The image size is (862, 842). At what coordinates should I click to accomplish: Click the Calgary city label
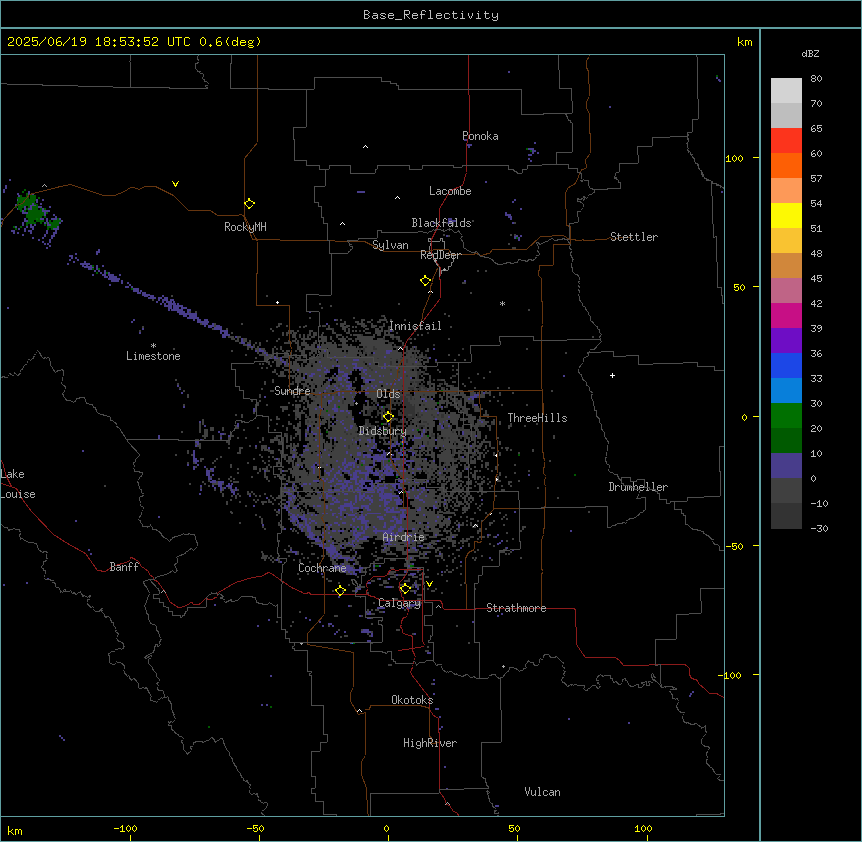tap(400, 603)
